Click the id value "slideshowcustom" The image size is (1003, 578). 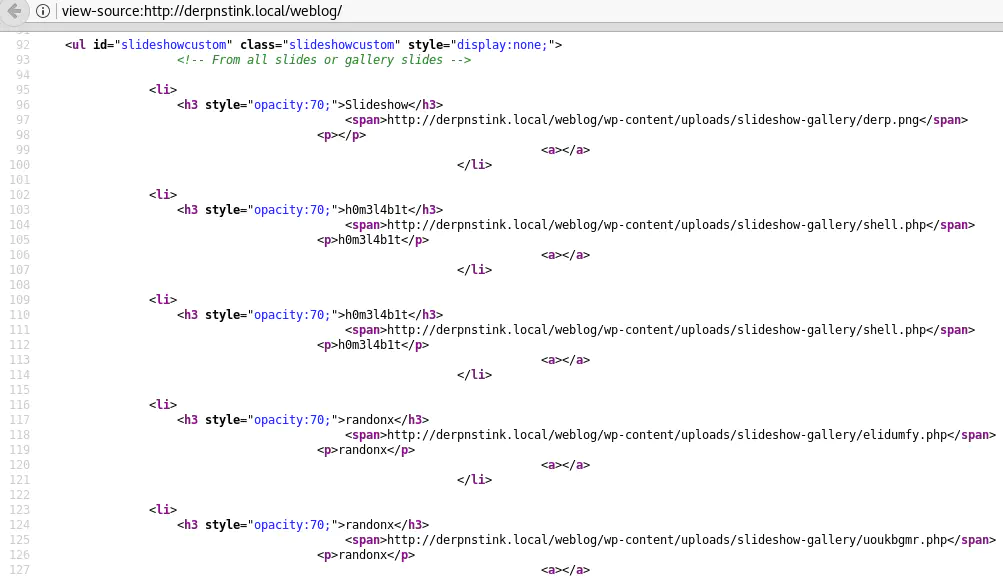(173, 45)
